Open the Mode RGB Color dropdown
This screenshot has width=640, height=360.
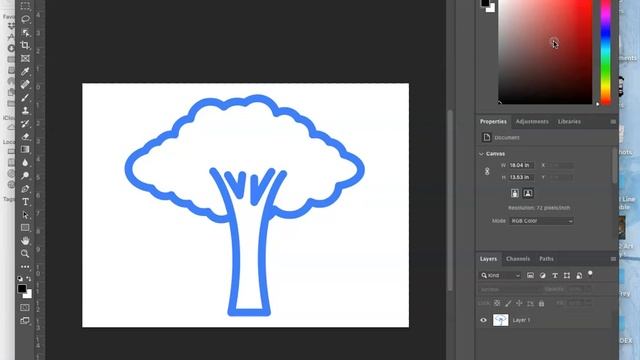click(x=542, y=221)
